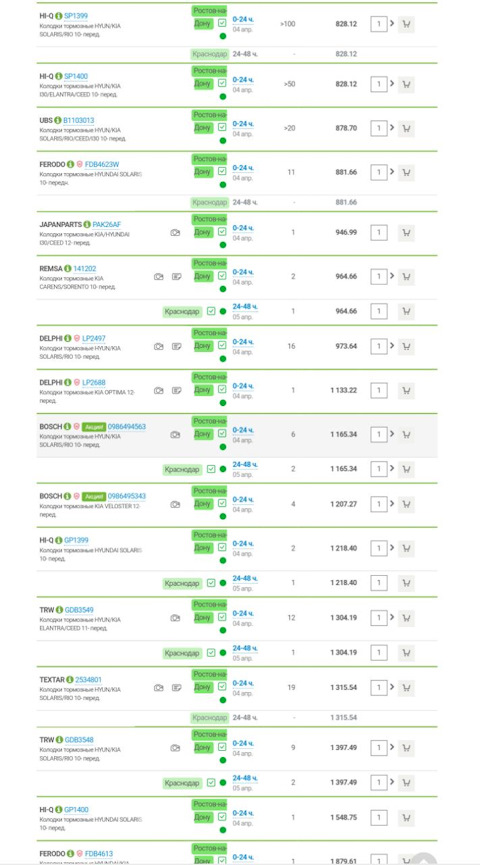Add TRW GDB3548 to cart
Viewport: 480px width, 865px height.
(x=406, y=748)
